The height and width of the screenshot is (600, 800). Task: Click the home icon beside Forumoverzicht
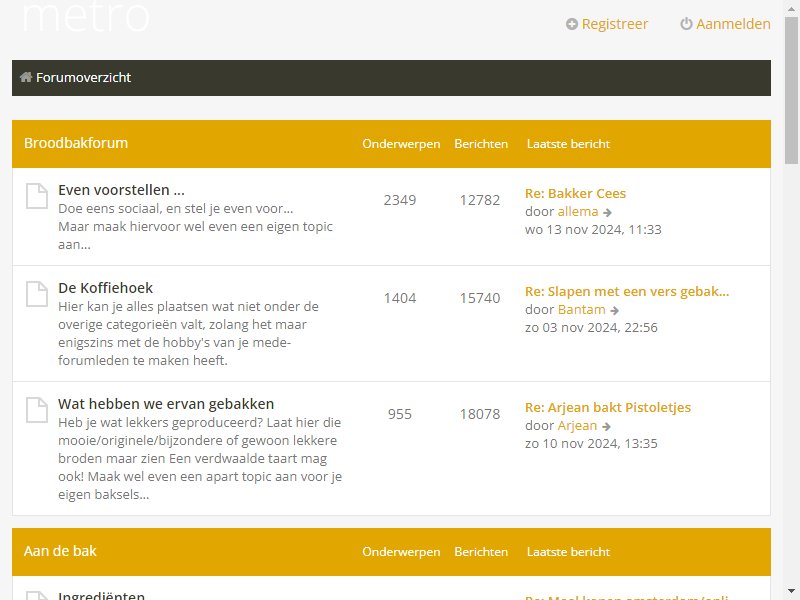[x=26, y=77]
